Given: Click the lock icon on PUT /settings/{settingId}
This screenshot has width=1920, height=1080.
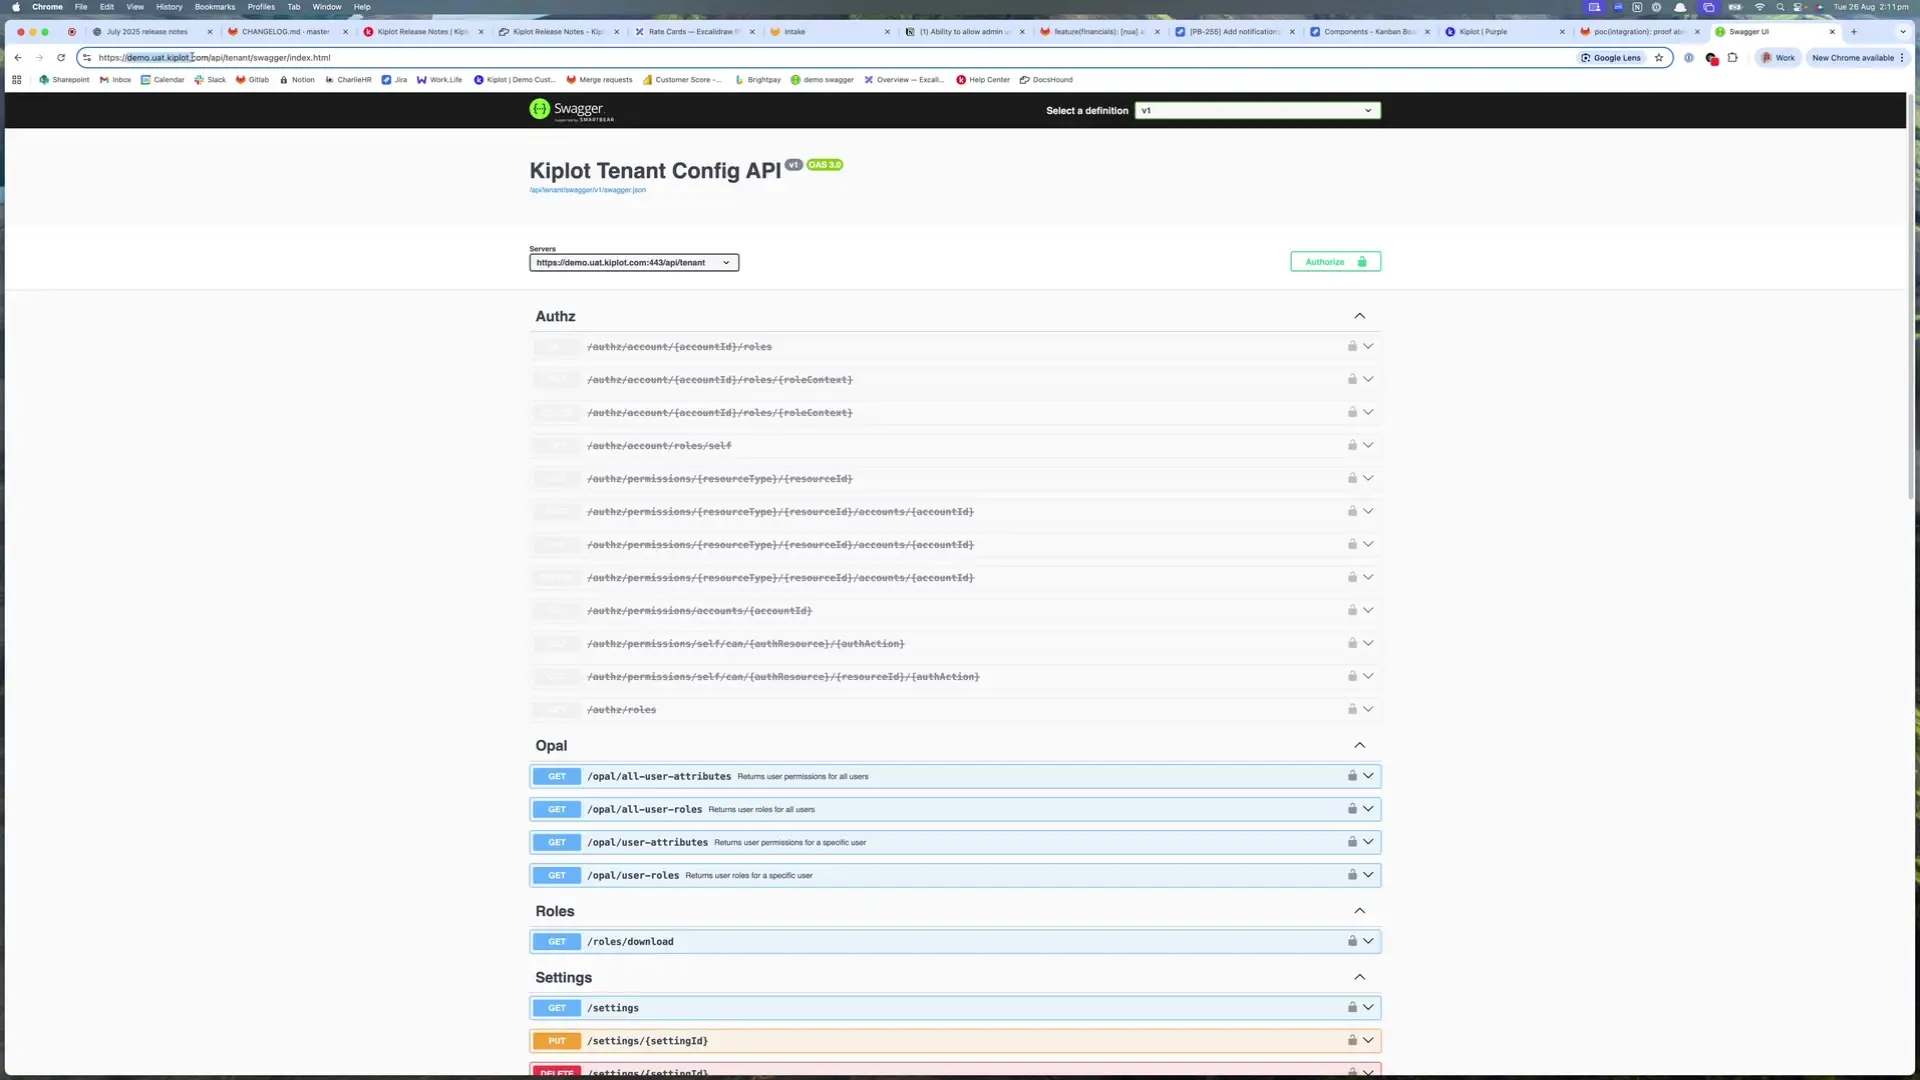Looking at the screenshot, I should [1352, 1040].
